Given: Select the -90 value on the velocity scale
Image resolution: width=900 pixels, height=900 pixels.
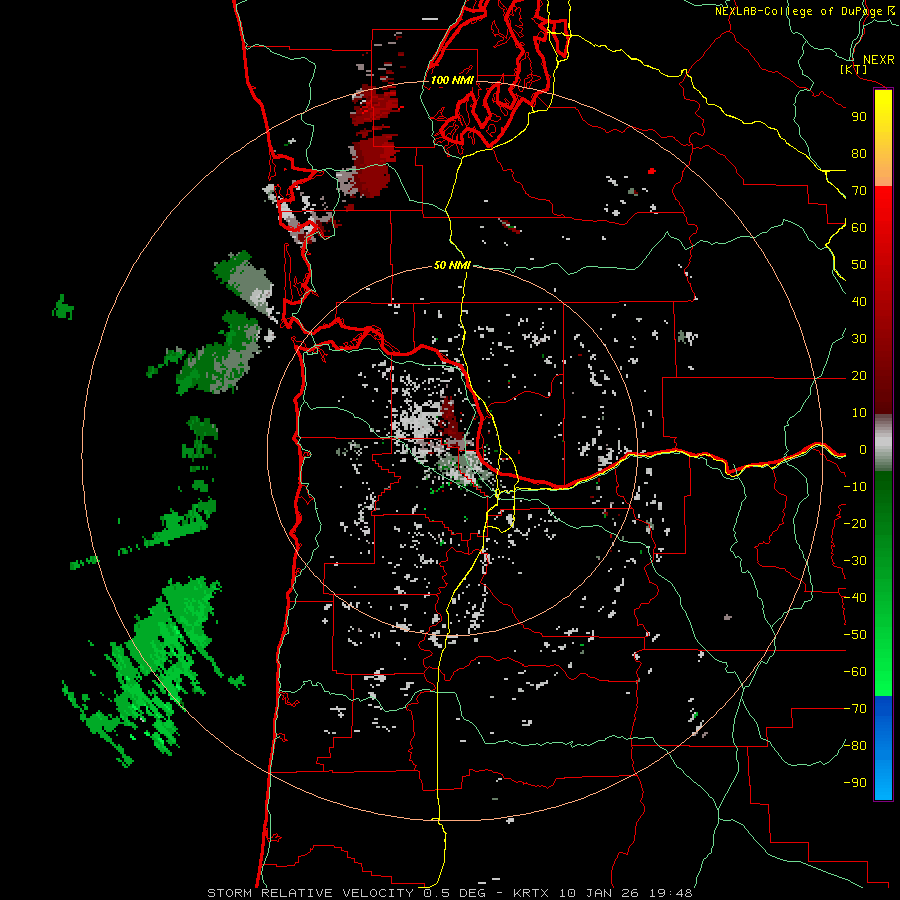Looking at the screenshot, I should [x=855, y=783].
